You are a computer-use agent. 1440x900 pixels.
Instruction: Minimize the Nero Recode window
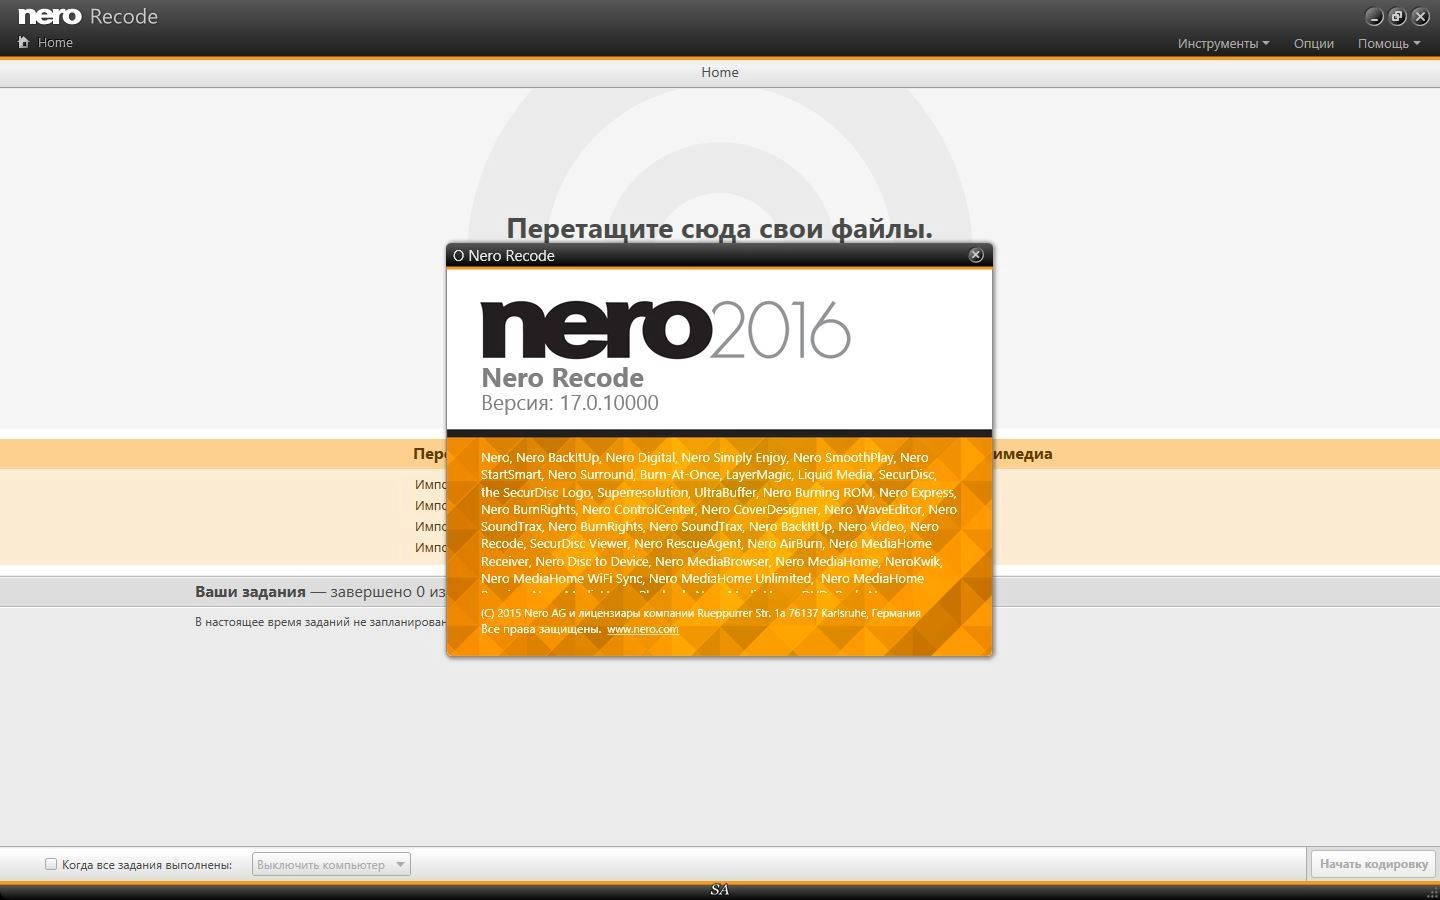click(x=1374, y=17)
